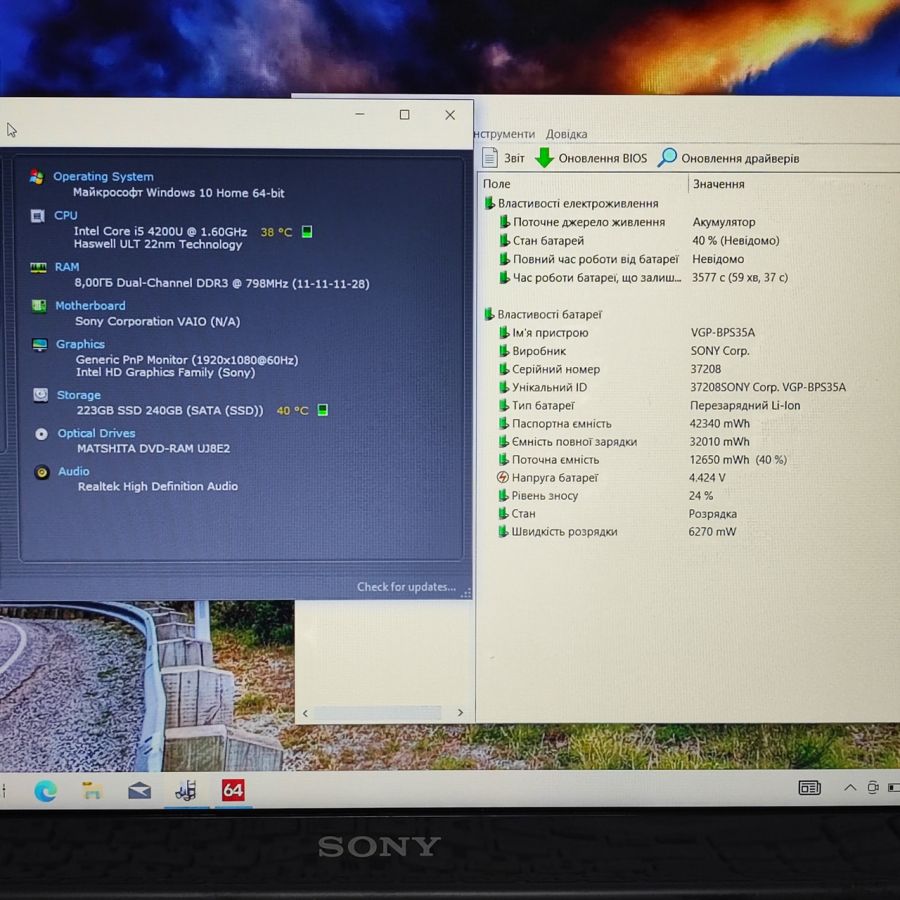Click the CPU temperature indicator next to 38 °C

[307, 231]
